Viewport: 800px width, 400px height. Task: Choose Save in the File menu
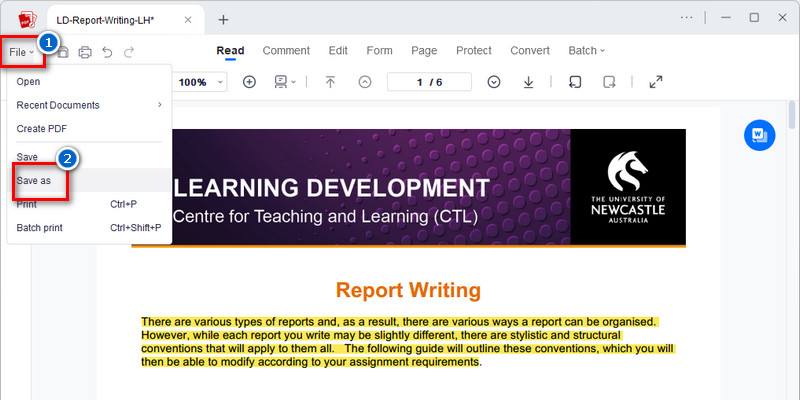tap(89, 157)
